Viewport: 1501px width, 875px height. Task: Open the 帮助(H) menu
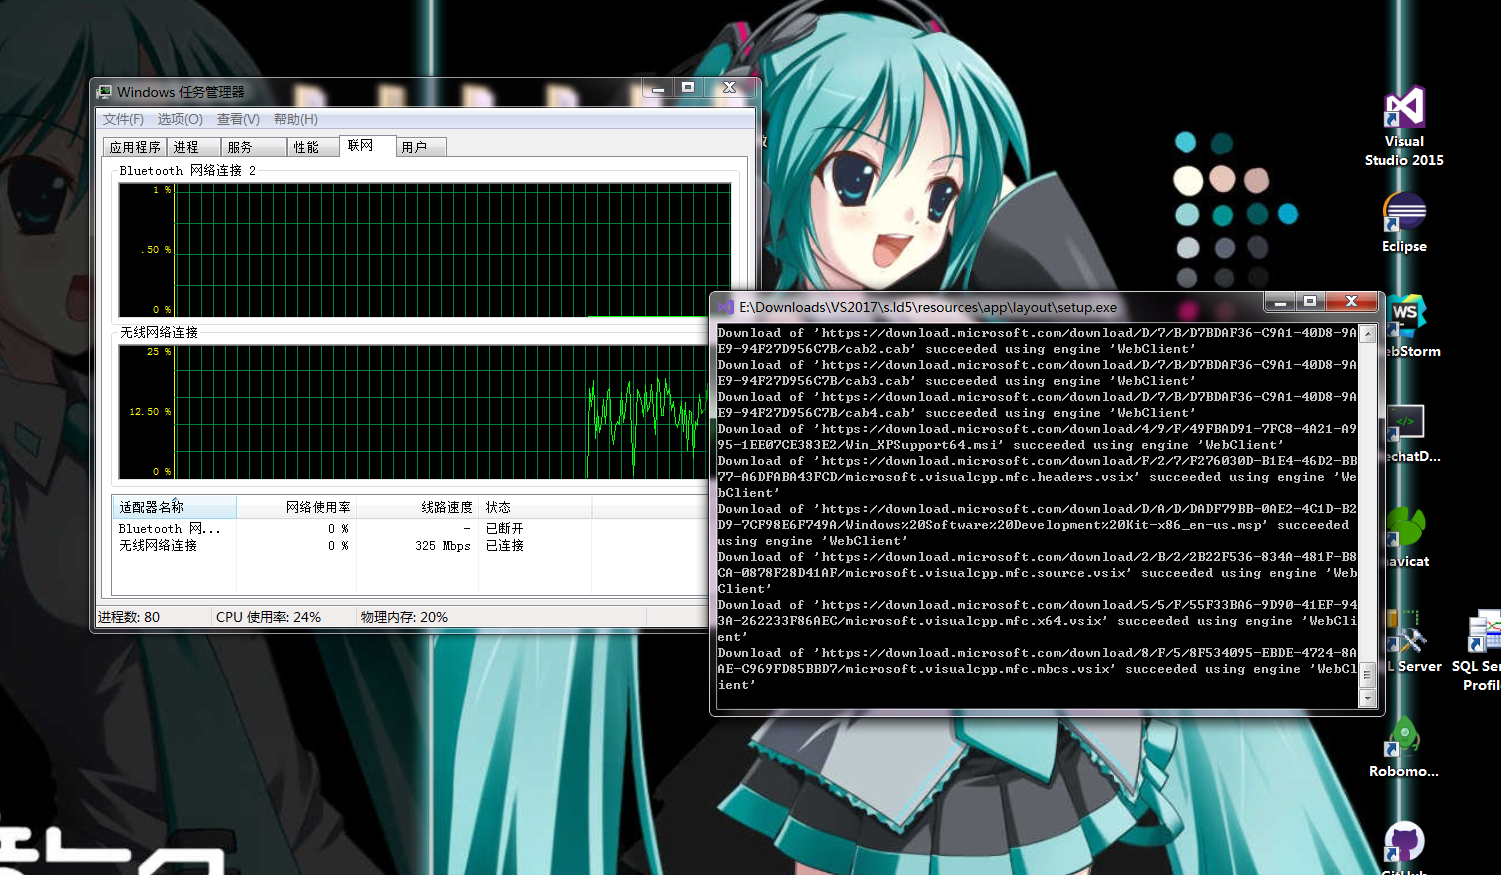(296, 119)
